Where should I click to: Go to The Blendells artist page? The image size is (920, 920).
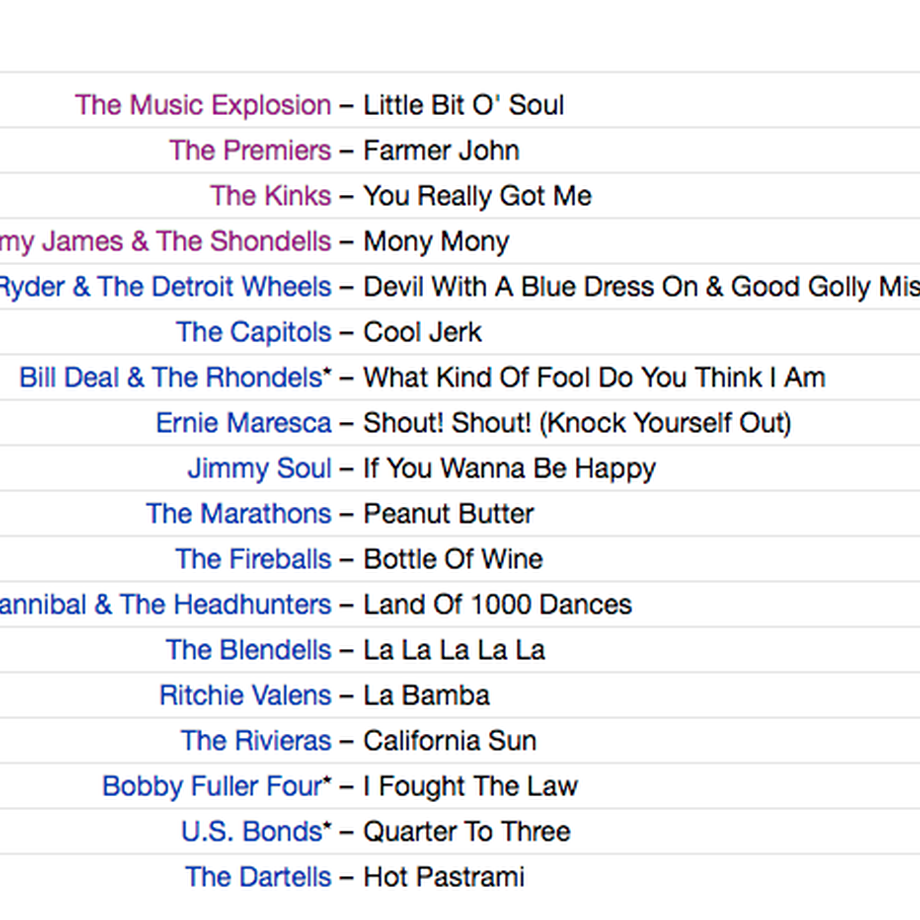249,650
